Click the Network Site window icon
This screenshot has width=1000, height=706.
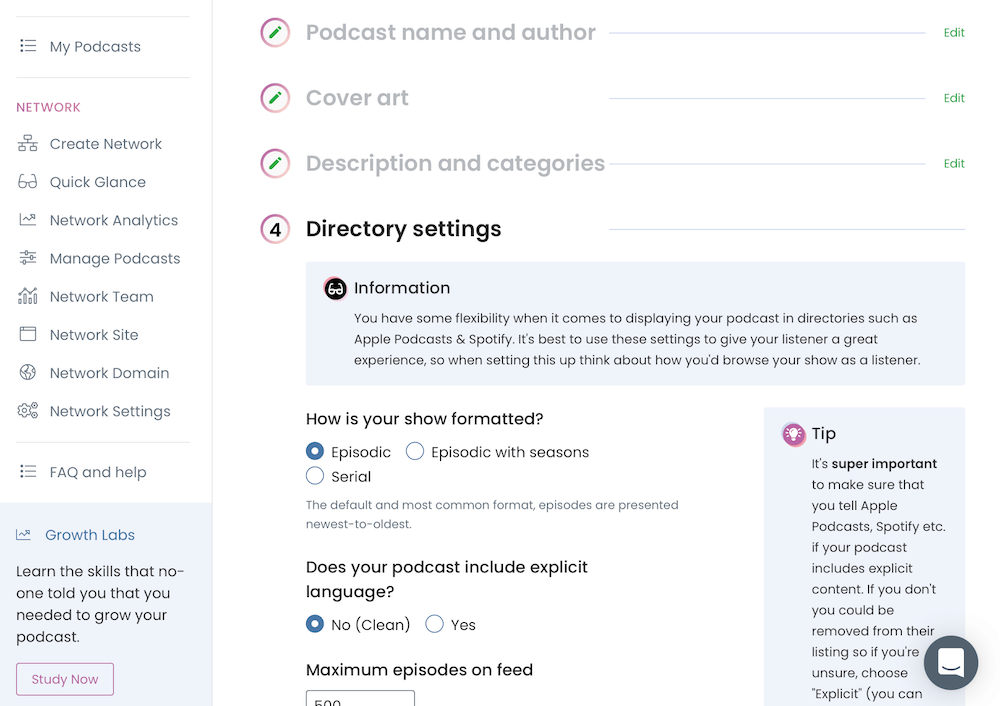point(27,334)
